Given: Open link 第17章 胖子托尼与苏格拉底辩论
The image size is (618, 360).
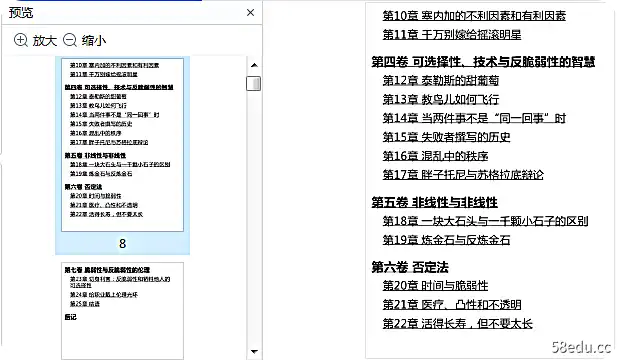Looking at the screenshot, I should coord(463,175).
